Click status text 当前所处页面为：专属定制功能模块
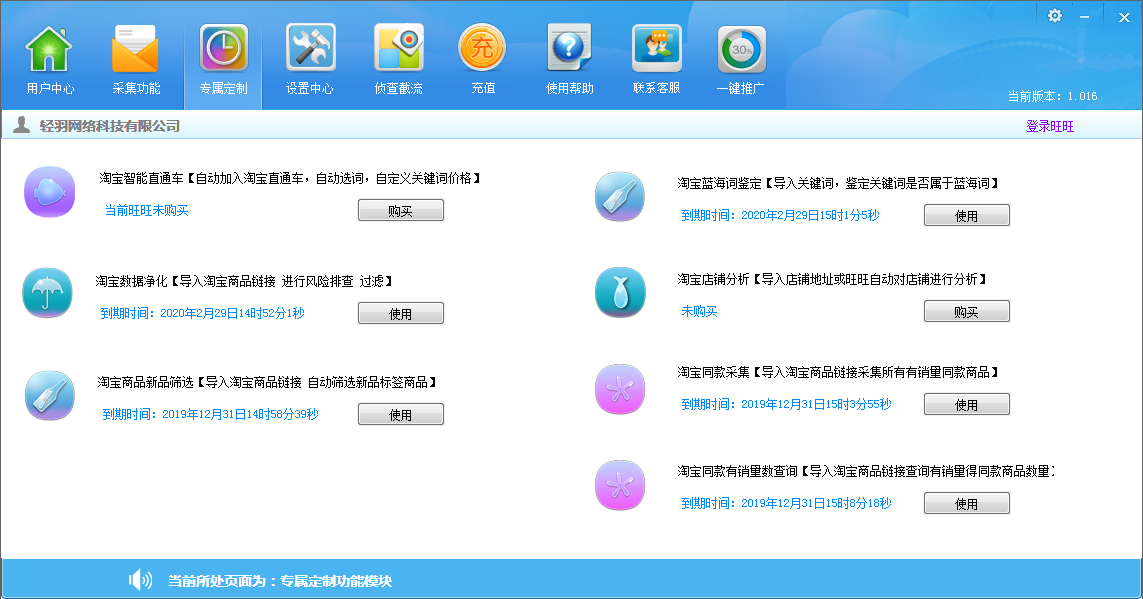The image size is (1143, 599). (280, 581)
